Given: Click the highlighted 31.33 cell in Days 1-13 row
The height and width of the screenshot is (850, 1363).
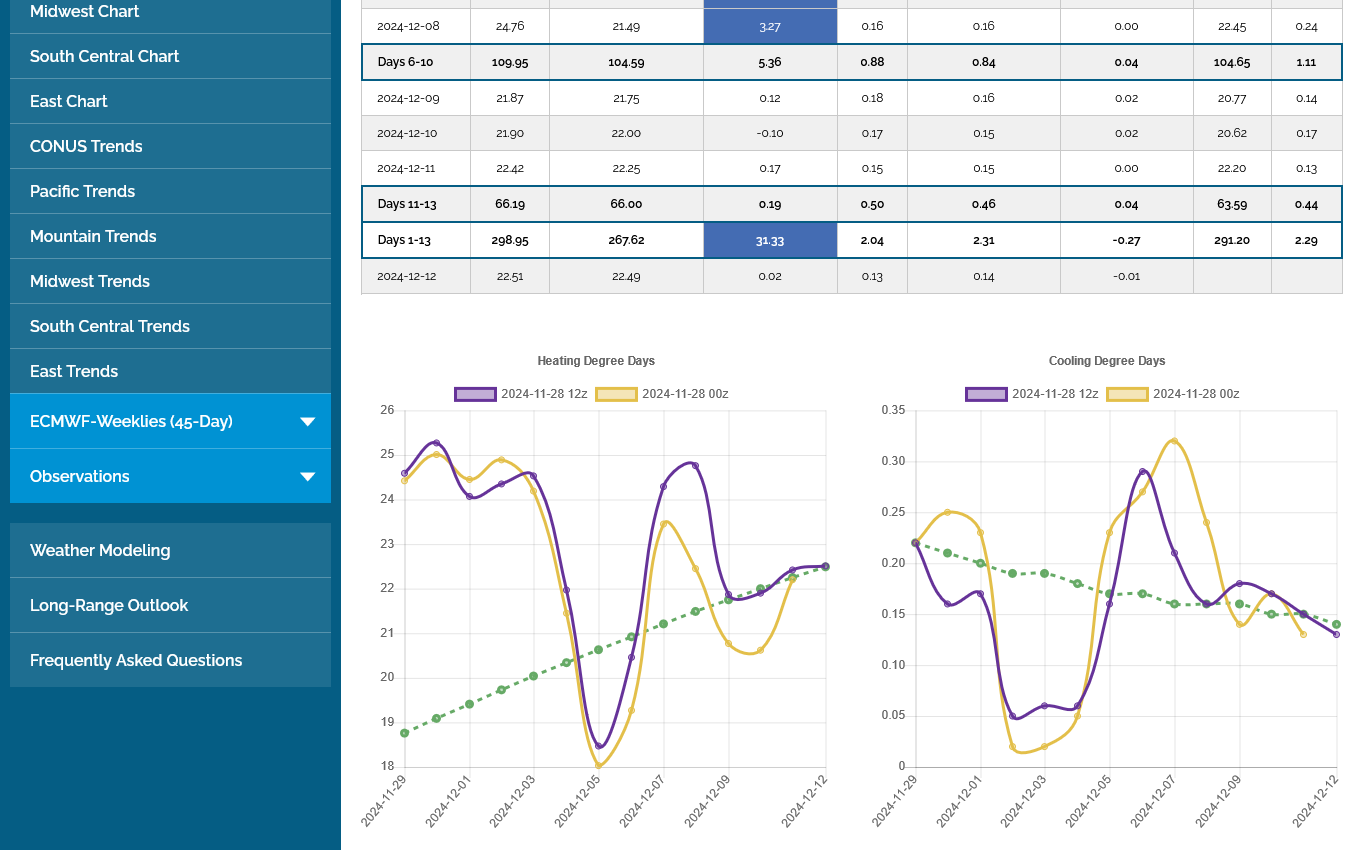Looking at the screenshot, I should pyautogui.click(x=770, y=241).
